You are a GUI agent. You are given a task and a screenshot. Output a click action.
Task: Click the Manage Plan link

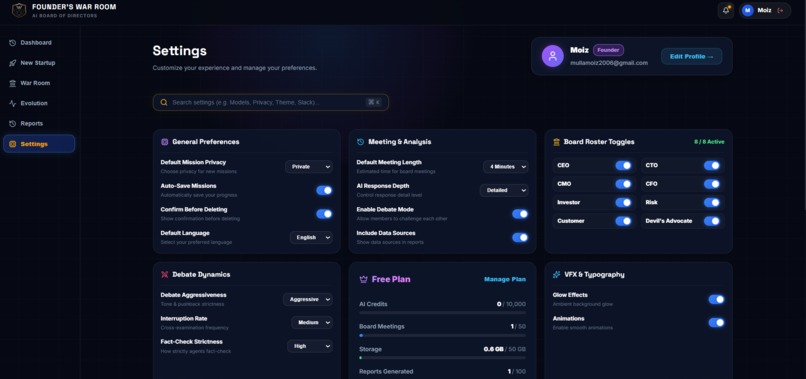505,279
